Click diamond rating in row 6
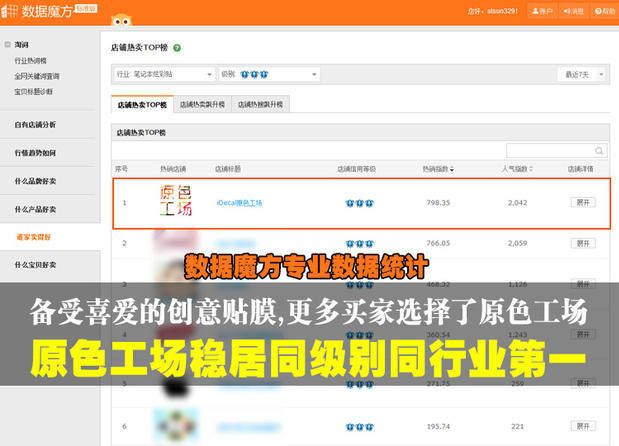Image resolution: width=619 pixels, height=446 pixels. coord(359,427)
